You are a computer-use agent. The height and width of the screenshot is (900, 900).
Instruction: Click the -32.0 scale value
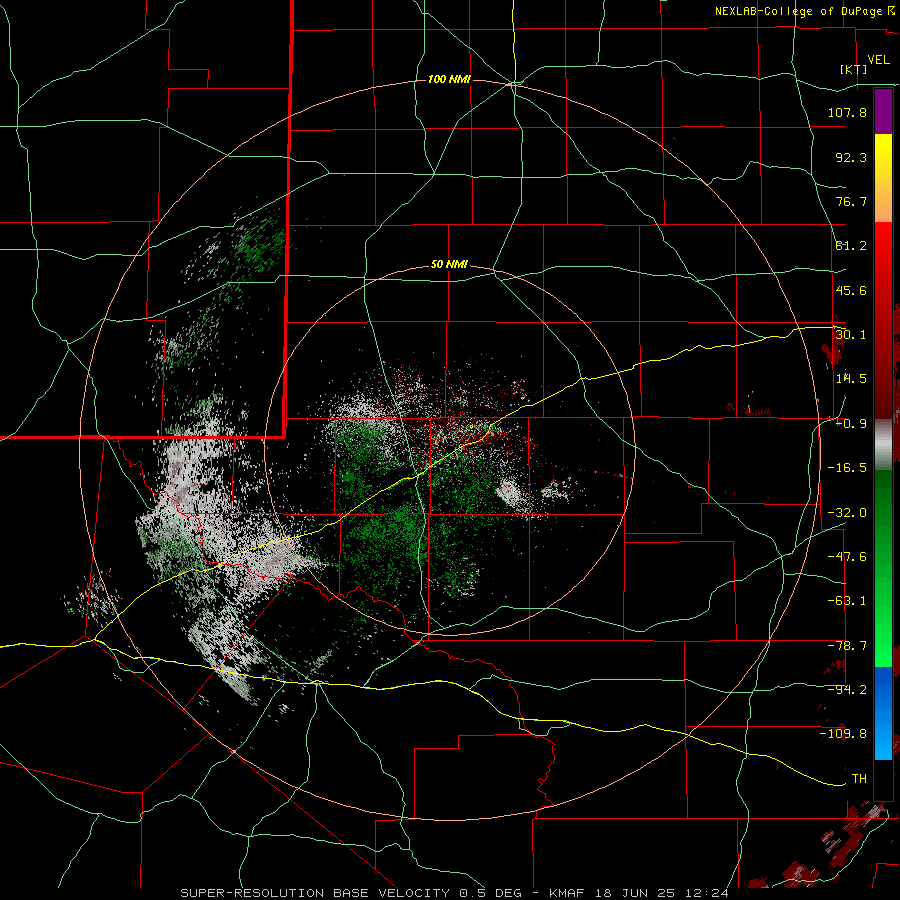coord(847,513)
